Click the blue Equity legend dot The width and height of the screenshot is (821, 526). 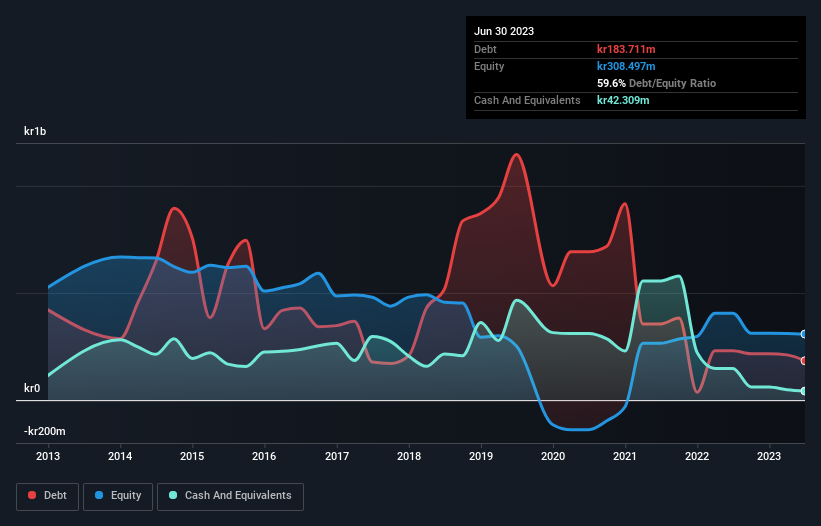[99, 495]
